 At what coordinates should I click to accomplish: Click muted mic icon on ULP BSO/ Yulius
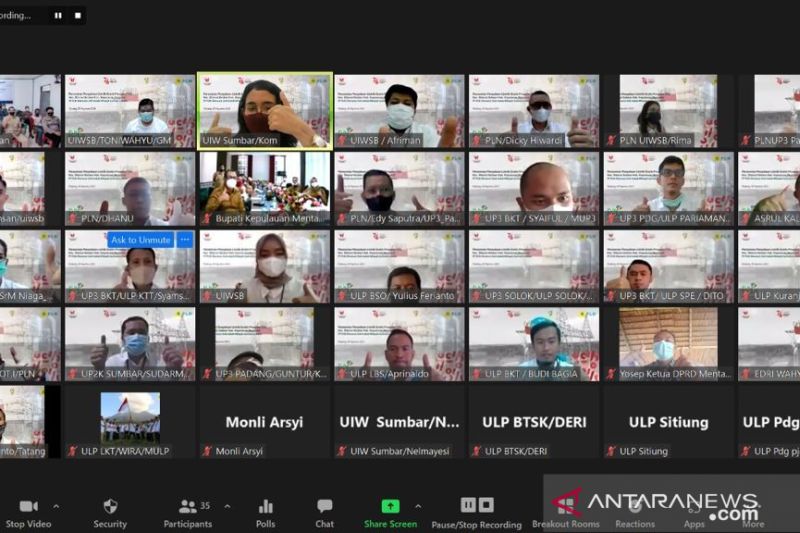[342, 296]
